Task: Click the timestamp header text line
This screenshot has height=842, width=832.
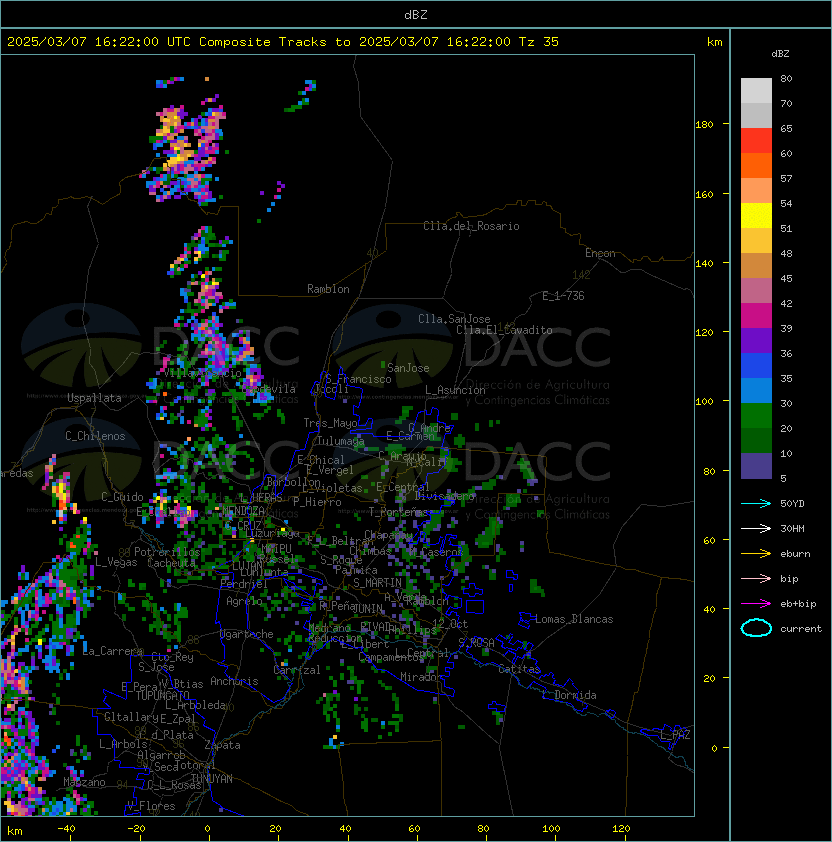Action: tap(283, 42)
